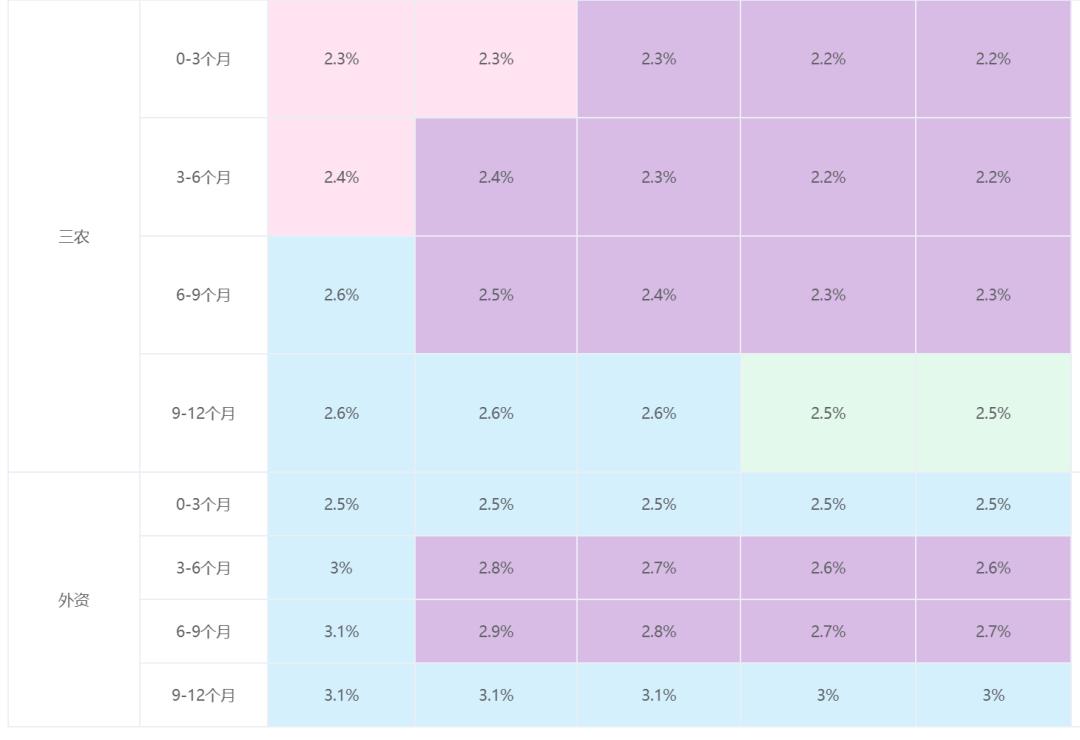The width and height of the screenshot is (1080, 740).
Task: Click the 3.1% cell in 外资 6-9个月 row
Action: (x=341, y=631)
